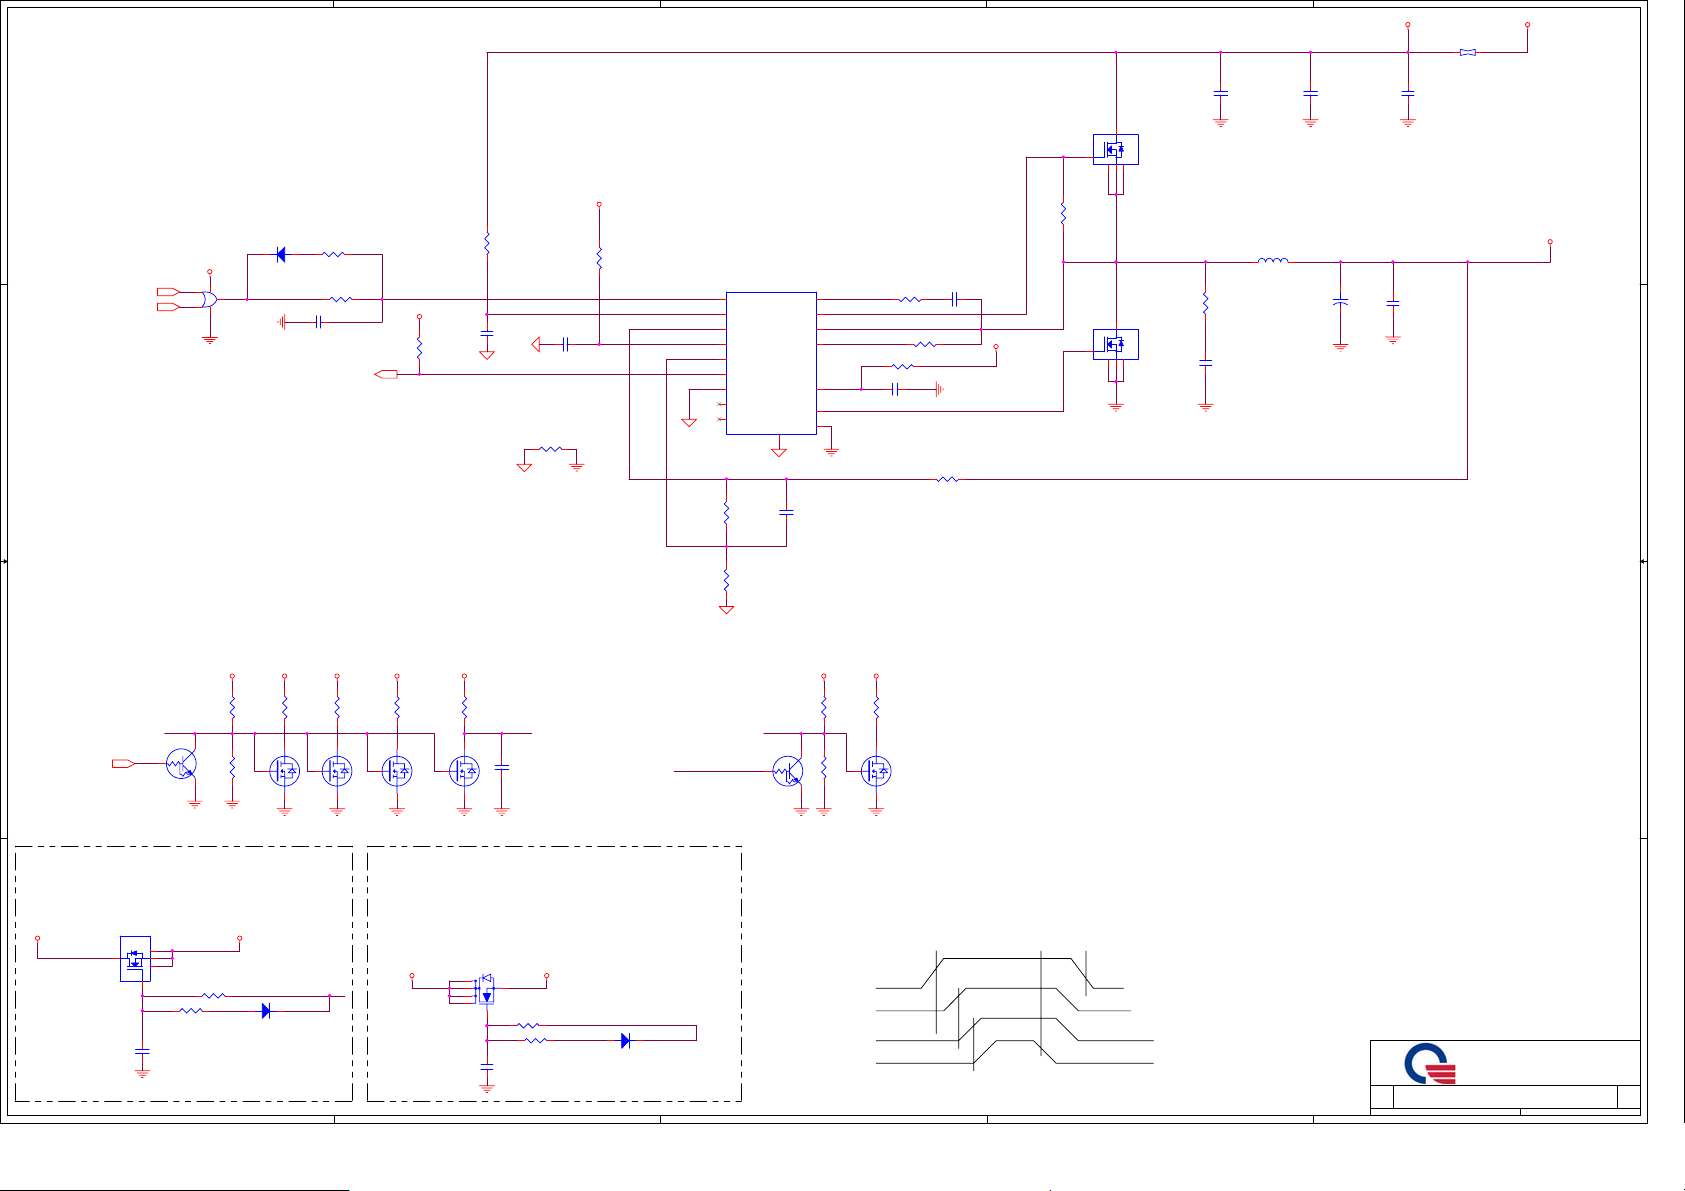Click the diode in the right dashed box
The image size is (1685, 1191).
point(625,1041)
